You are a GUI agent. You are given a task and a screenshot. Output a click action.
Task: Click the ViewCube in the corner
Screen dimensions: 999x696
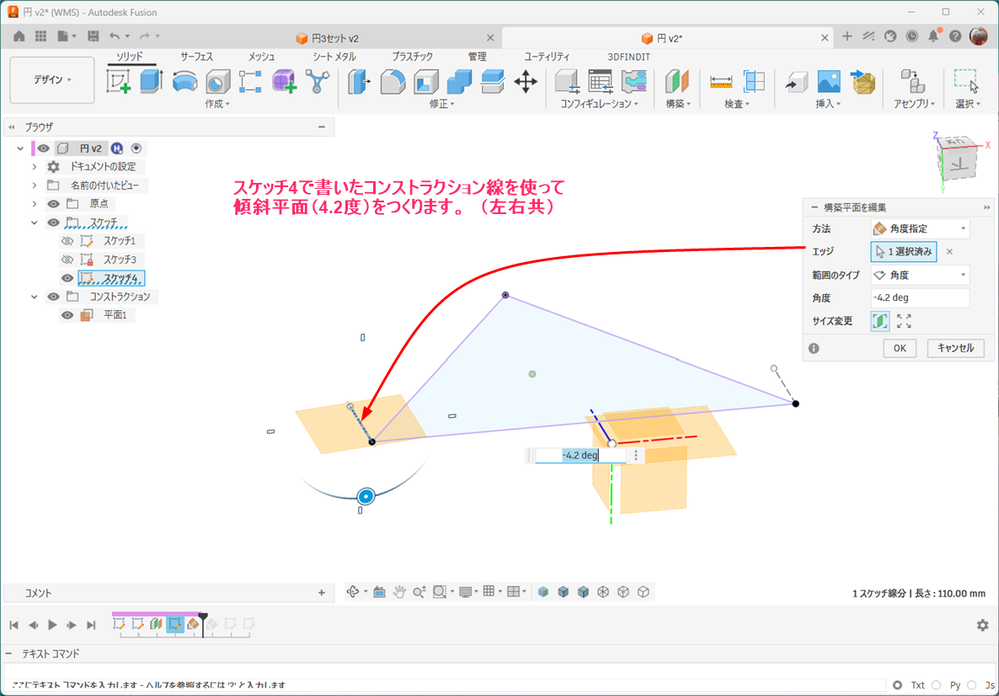[x=957, y=157]
